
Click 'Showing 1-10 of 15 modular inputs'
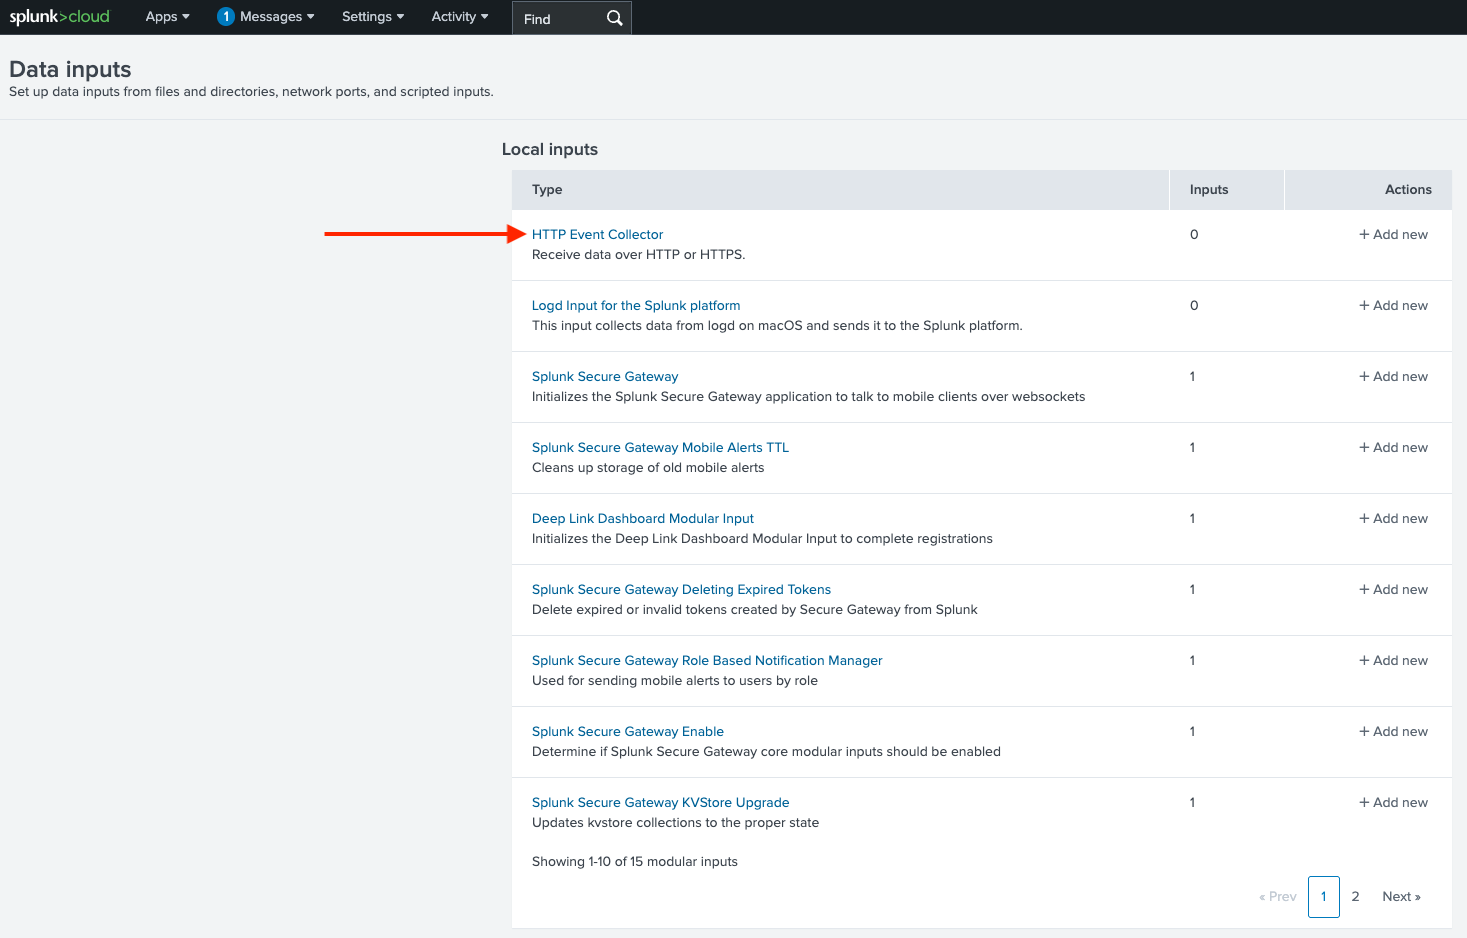tap(635, 862)
